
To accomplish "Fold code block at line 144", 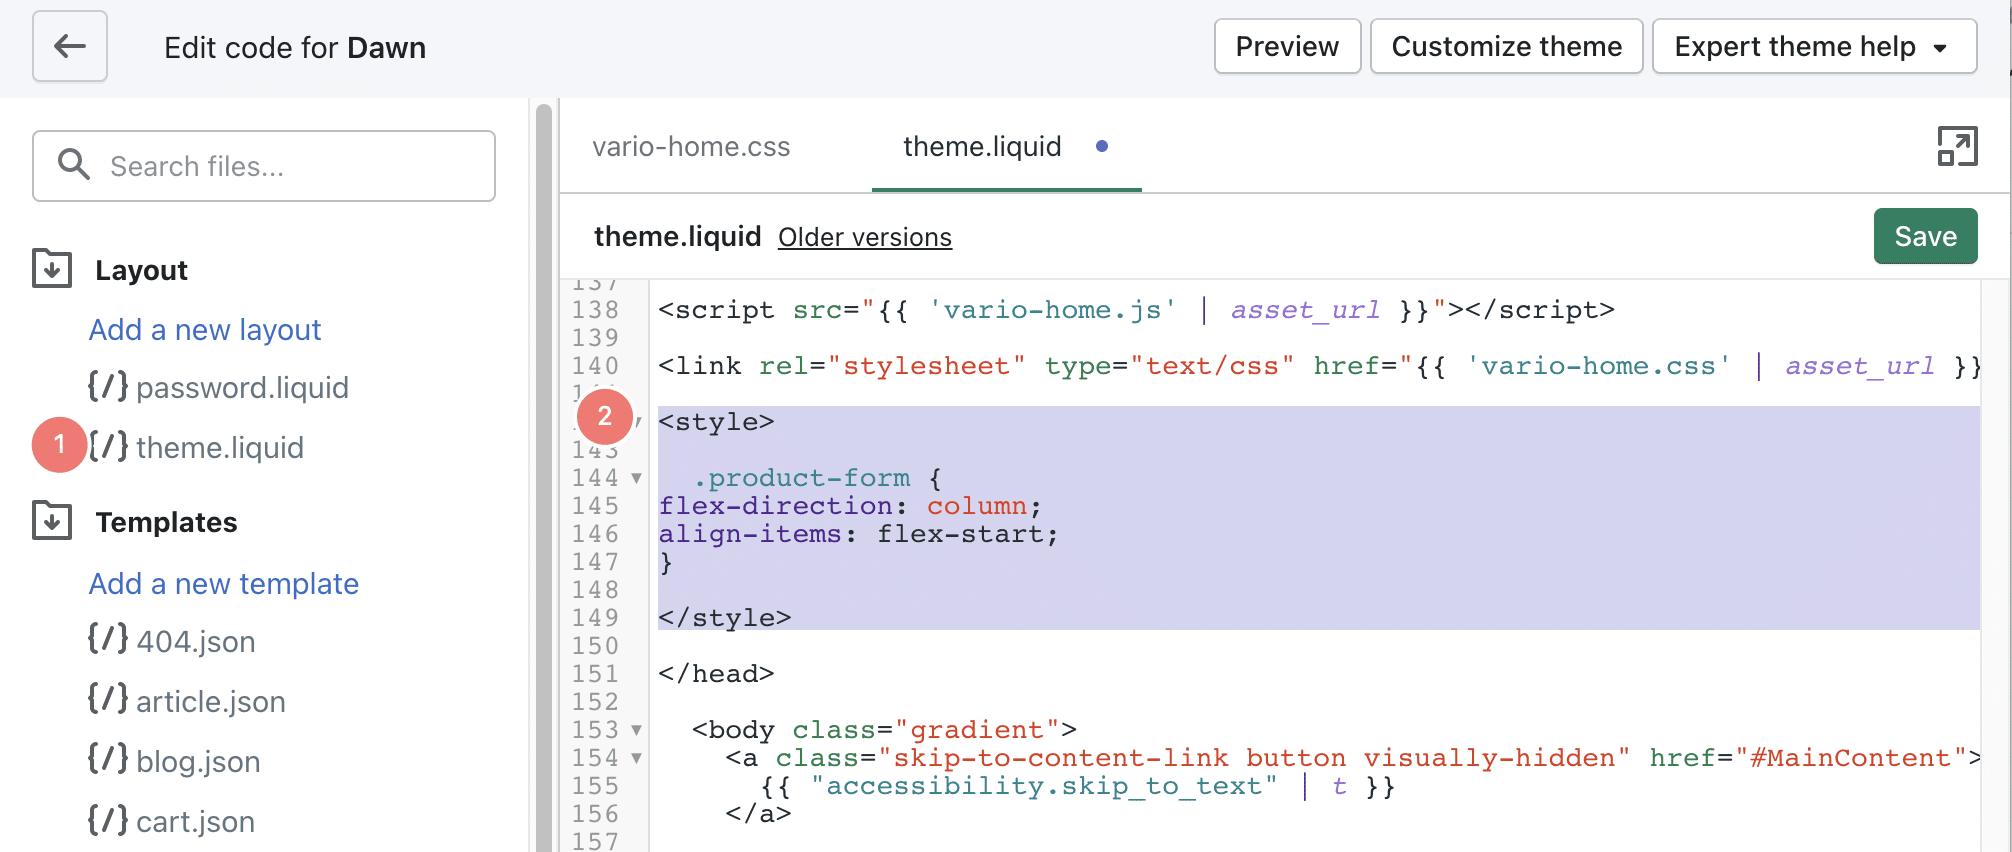I will tap(636, 478).
